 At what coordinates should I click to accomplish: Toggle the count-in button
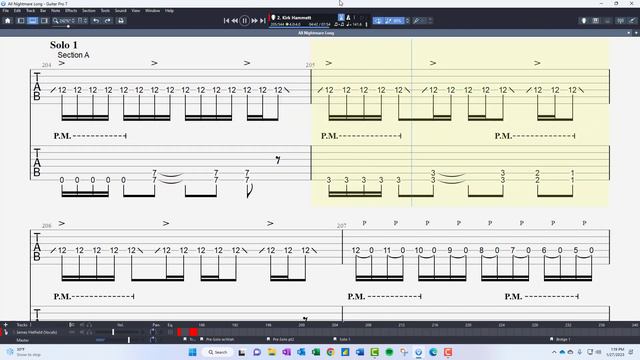341,18
